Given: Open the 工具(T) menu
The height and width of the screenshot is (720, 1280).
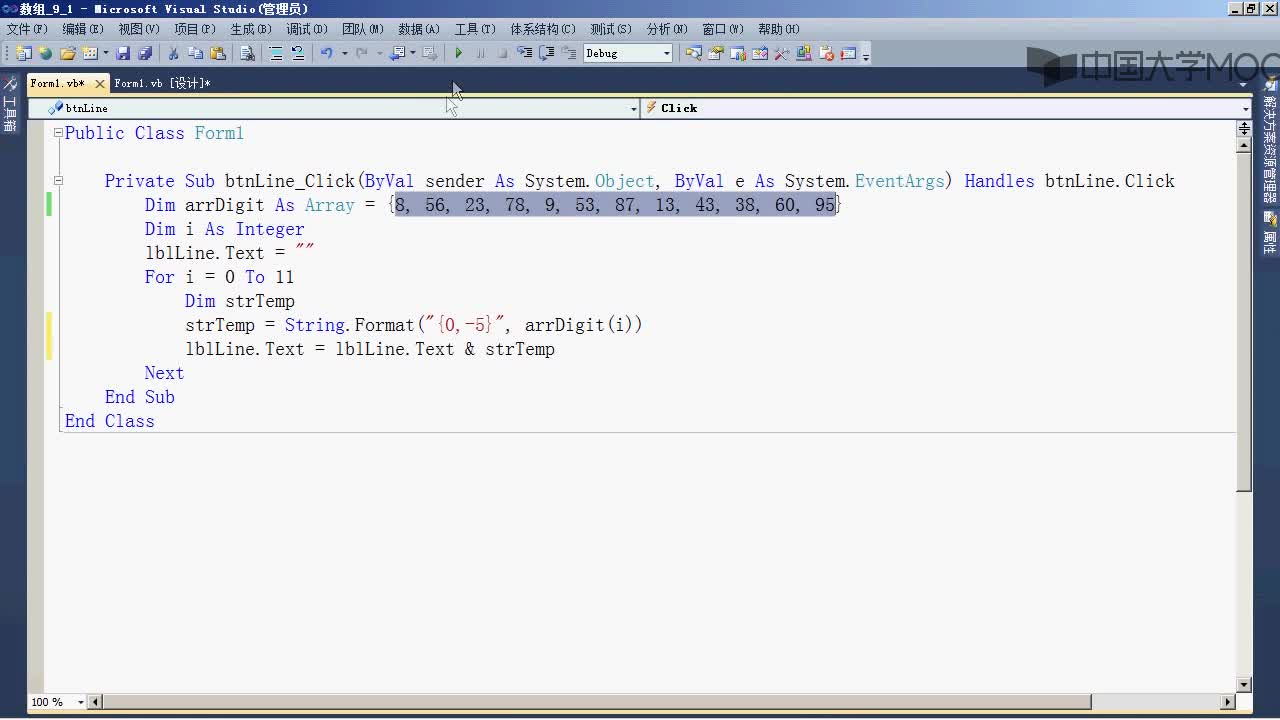Looking at the screenshot, I should tap(474, 29).
